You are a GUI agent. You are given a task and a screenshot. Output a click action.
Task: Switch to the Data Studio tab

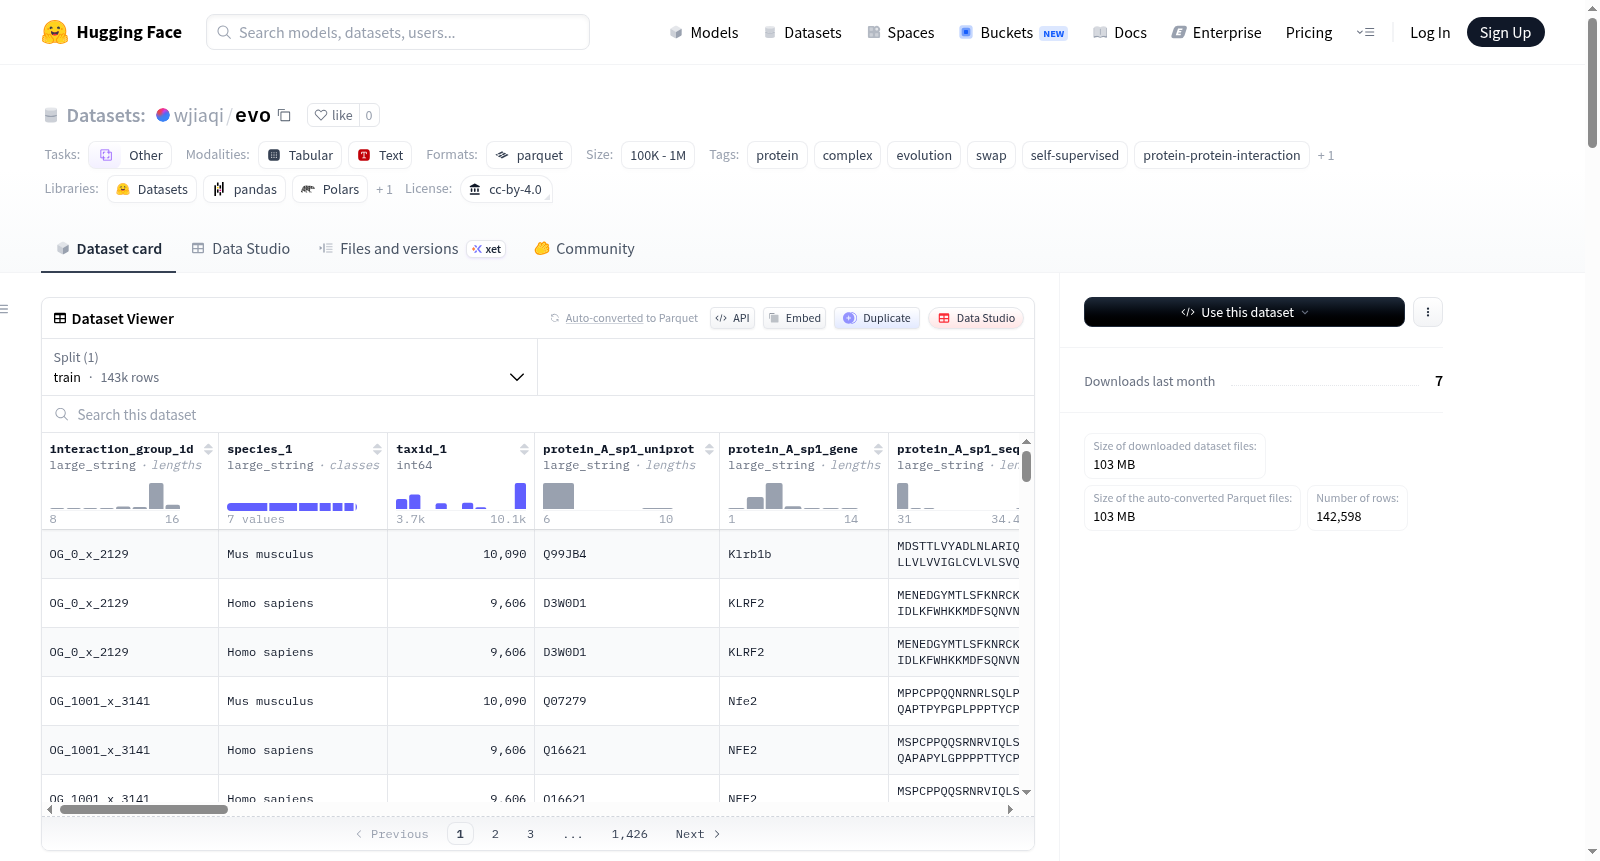(x=241, y=249)
